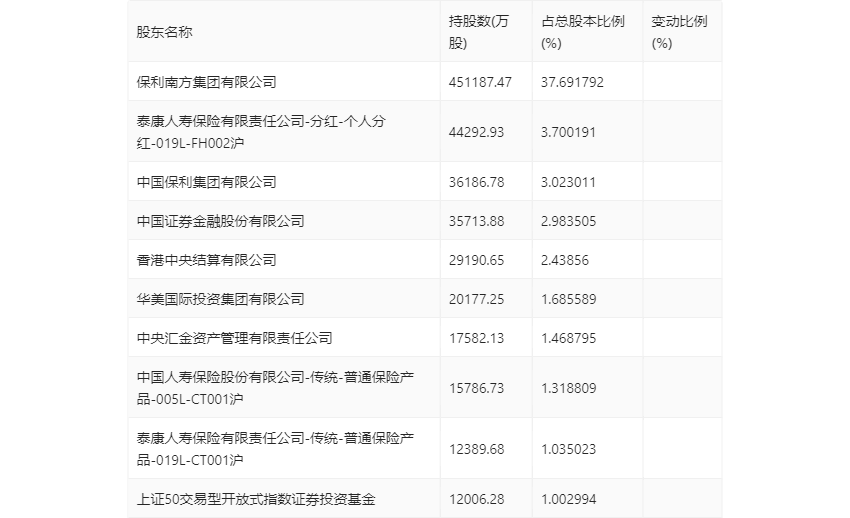Select the percentage 1.002994
The height and width of the screenshot is (518, 850).
pos(569,498)
